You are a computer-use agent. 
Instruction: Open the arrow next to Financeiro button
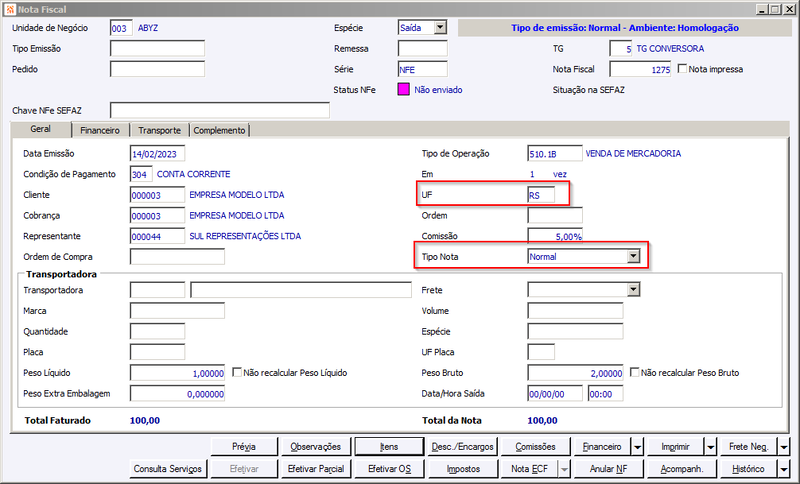[x=638, y=447]
